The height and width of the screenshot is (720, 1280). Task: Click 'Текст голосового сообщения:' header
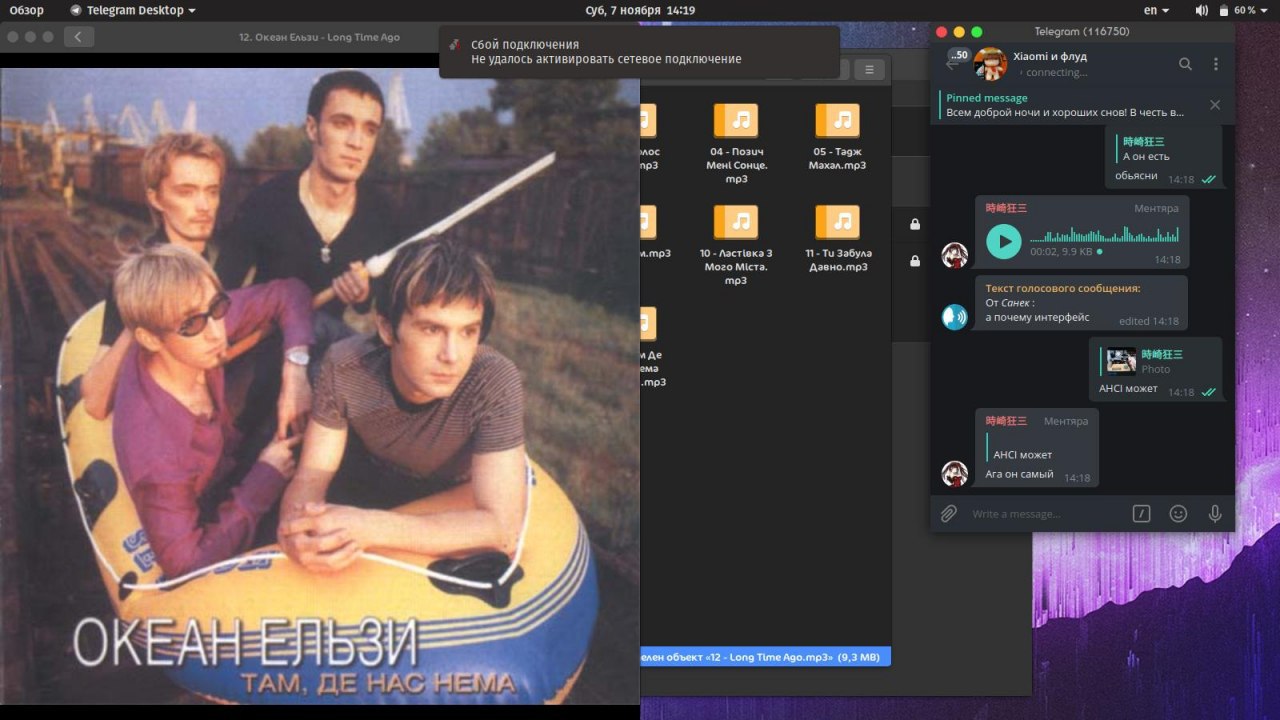point(1063,288)
